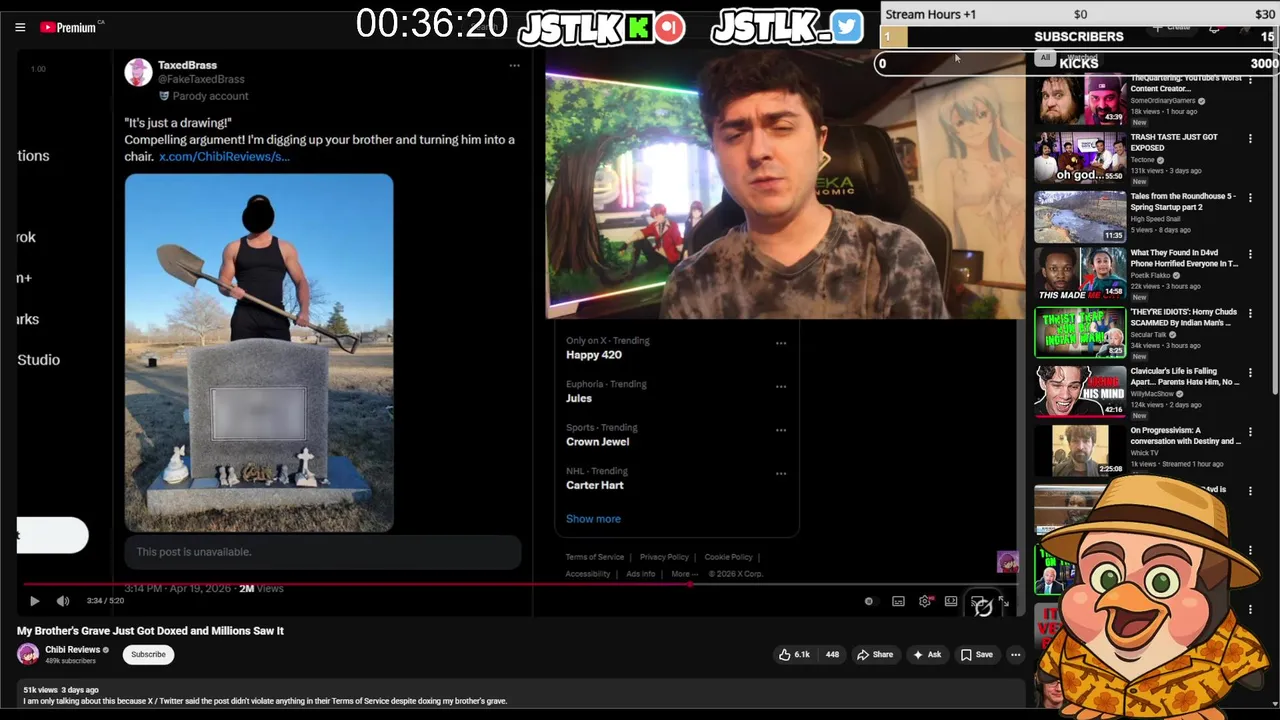Click the Kick logo in the stream overlay

[x=640, y=28]
